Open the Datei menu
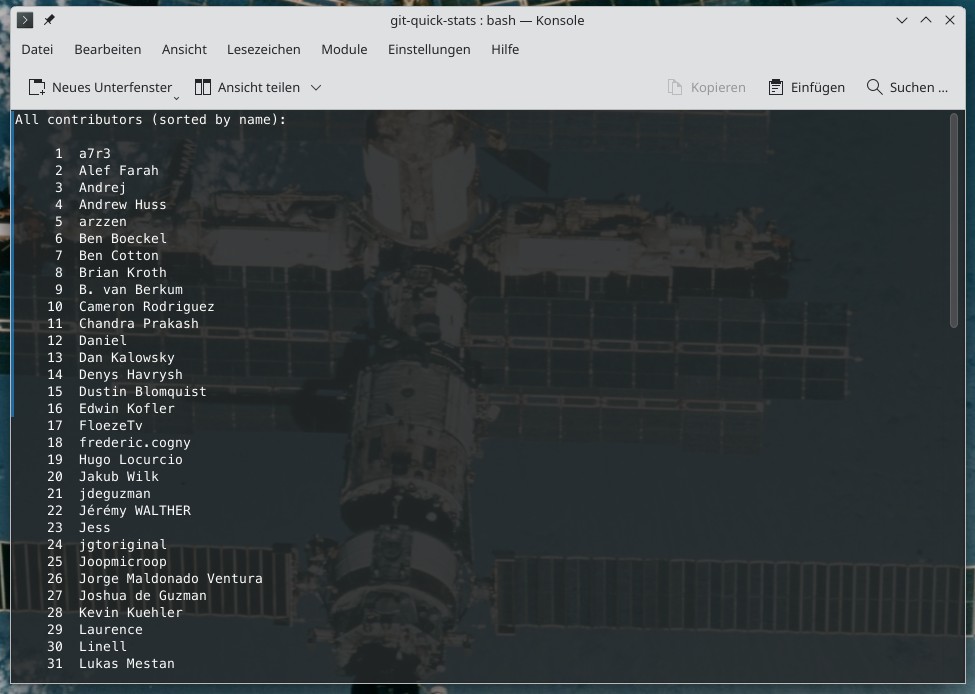The height and width of the screenshot is (694, 975). (x=37, y=49)
